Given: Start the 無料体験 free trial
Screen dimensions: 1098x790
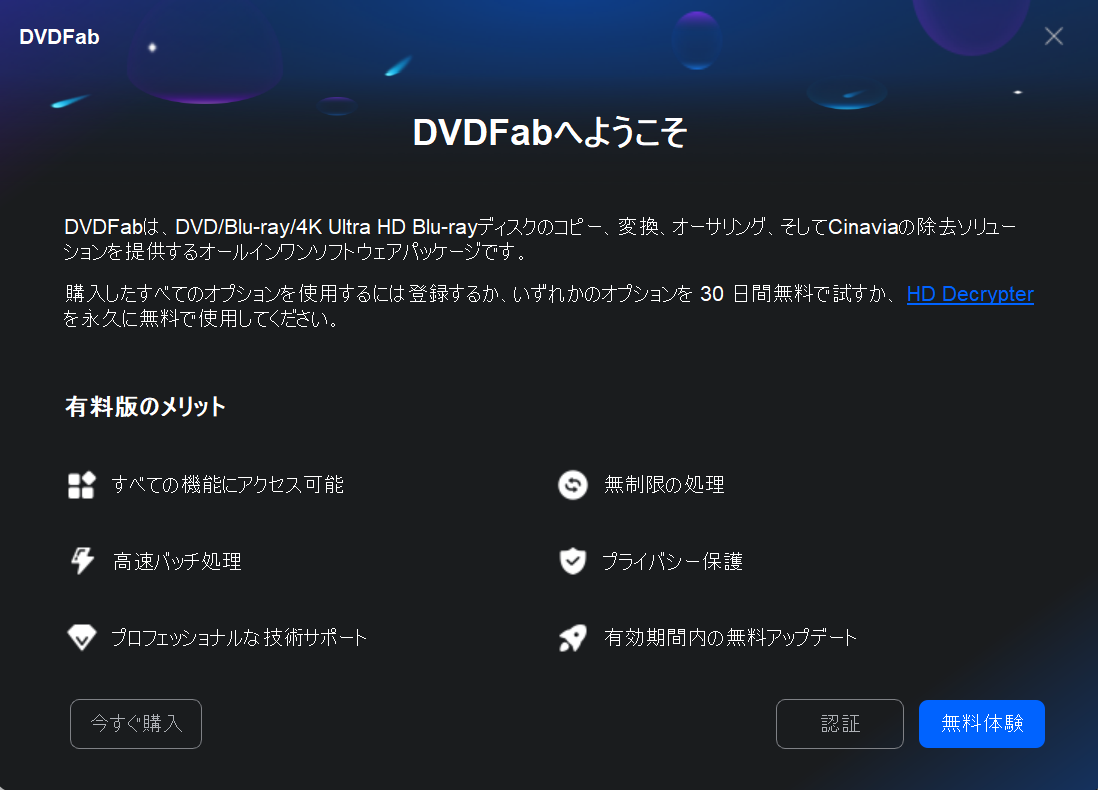Looking at the screenshot, I should (x=982, y=723).
